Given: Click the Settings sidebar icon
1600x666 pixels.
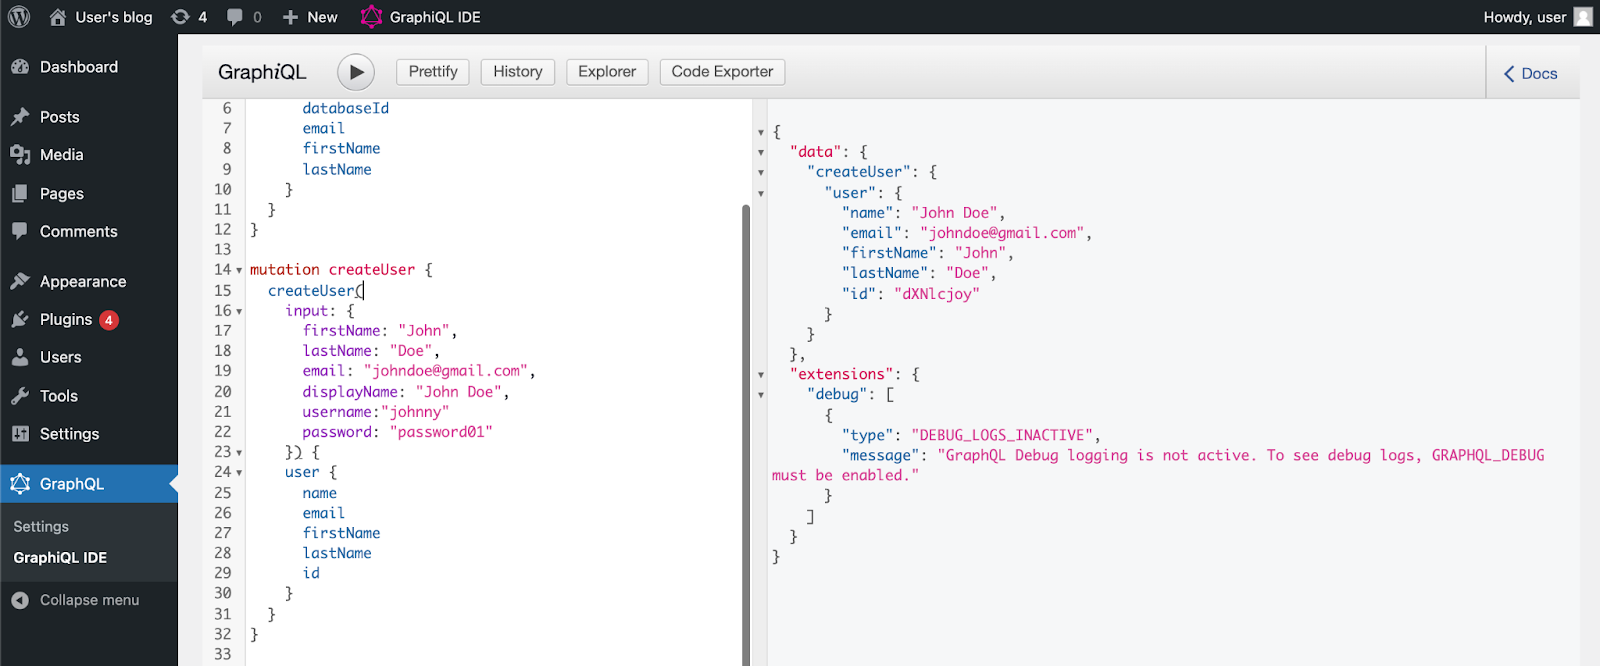Looking at the screenshot, I should 20,434.
